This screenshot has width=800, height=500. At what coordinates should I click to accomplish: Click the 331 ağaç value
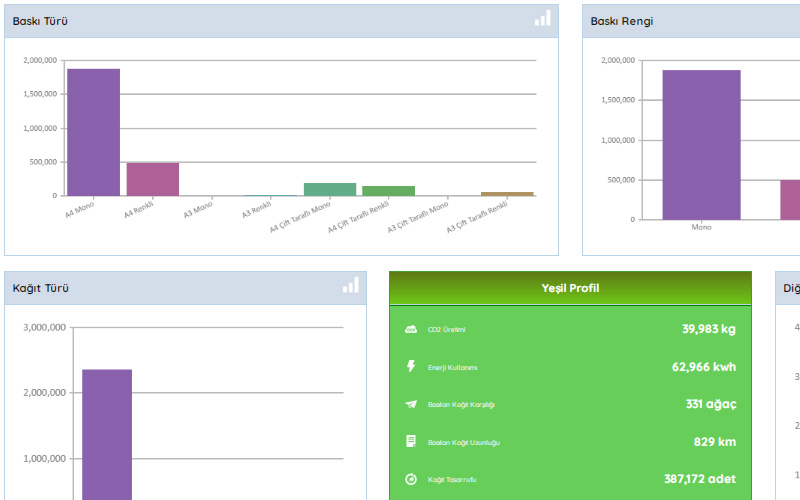[x=711, y=404]
